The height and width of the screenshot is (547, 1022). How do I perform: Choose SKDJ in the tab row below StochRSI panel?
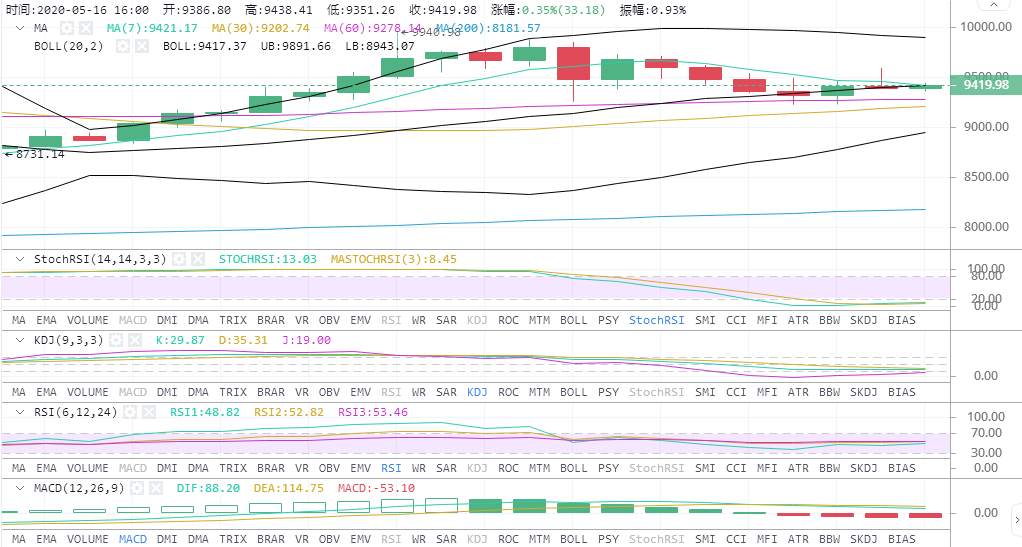point(864,320)
